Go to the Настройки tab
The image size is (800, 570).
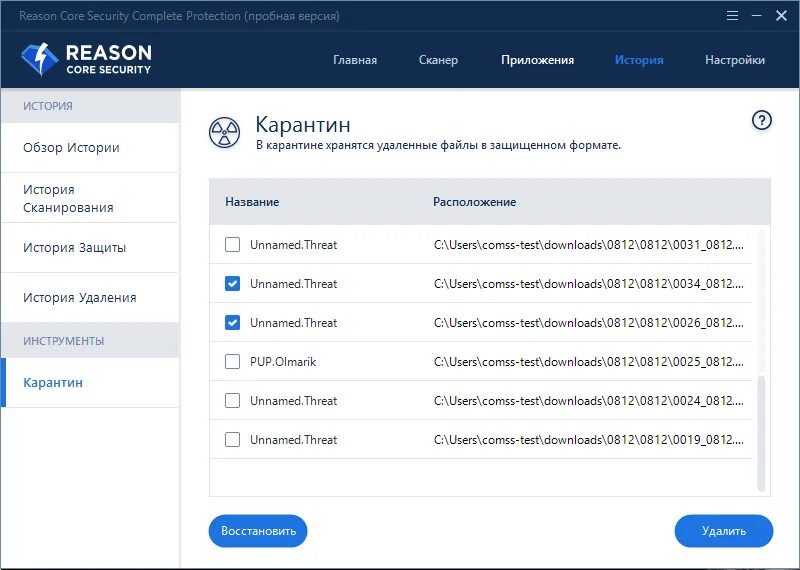tap(735, 60)
